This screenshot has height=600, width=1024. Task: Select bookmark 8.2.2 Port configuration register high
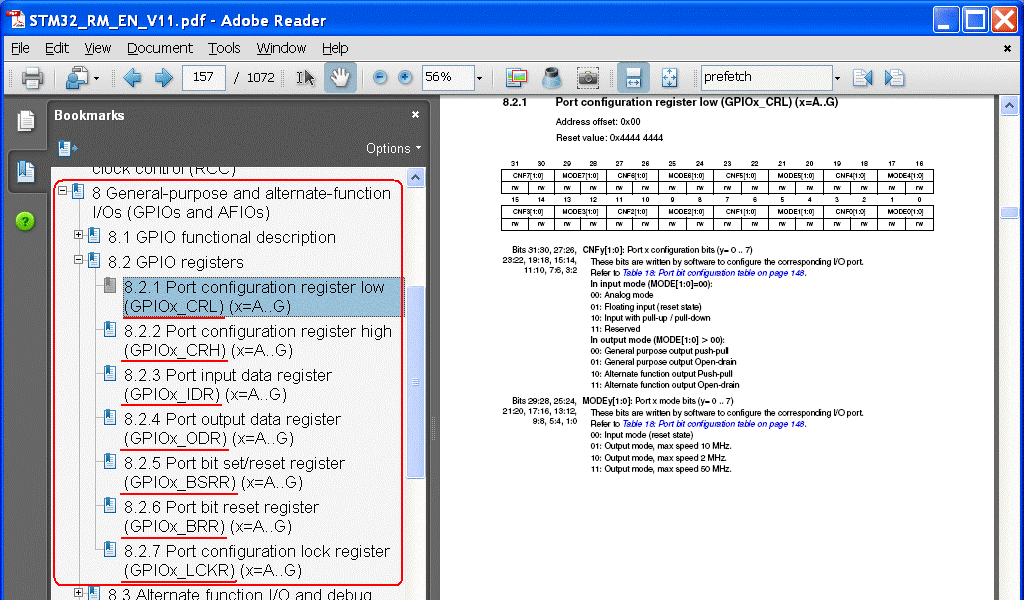pos(258,340)
